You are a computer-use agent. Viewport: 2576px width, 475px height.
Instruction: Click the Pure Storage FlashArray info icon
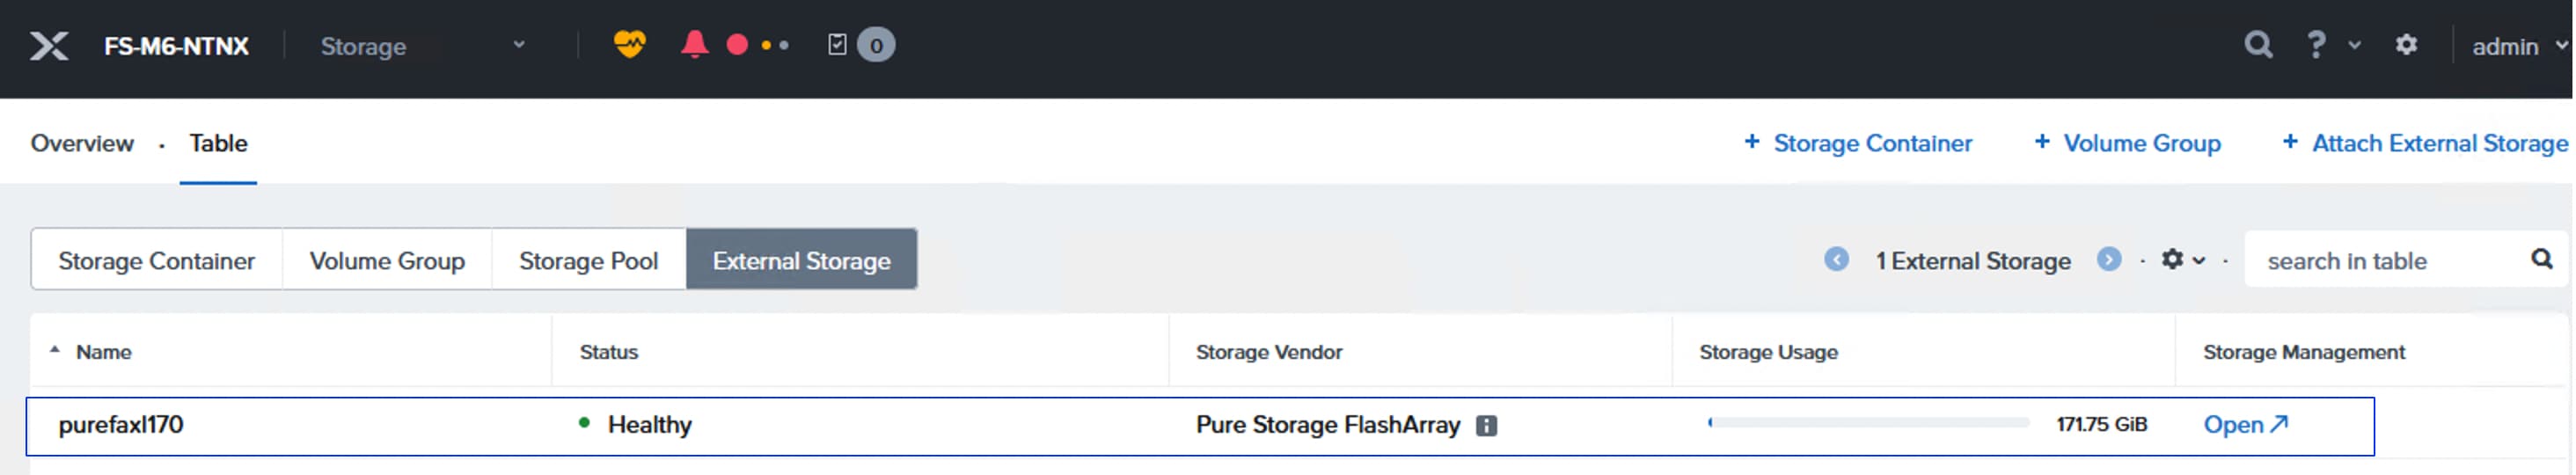[x=1487, y=426]
